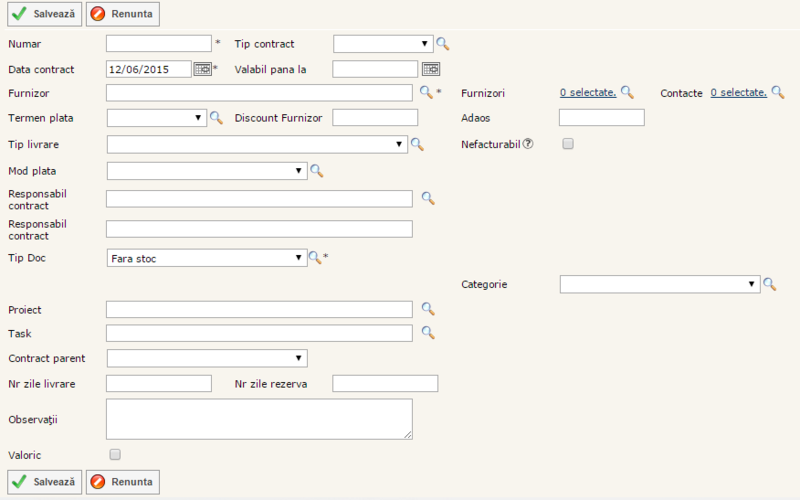The height and width of the screenshot is (500, 800).
Task: Open the calendar picker for Valabil pana la
Action: tap(430, 69)
